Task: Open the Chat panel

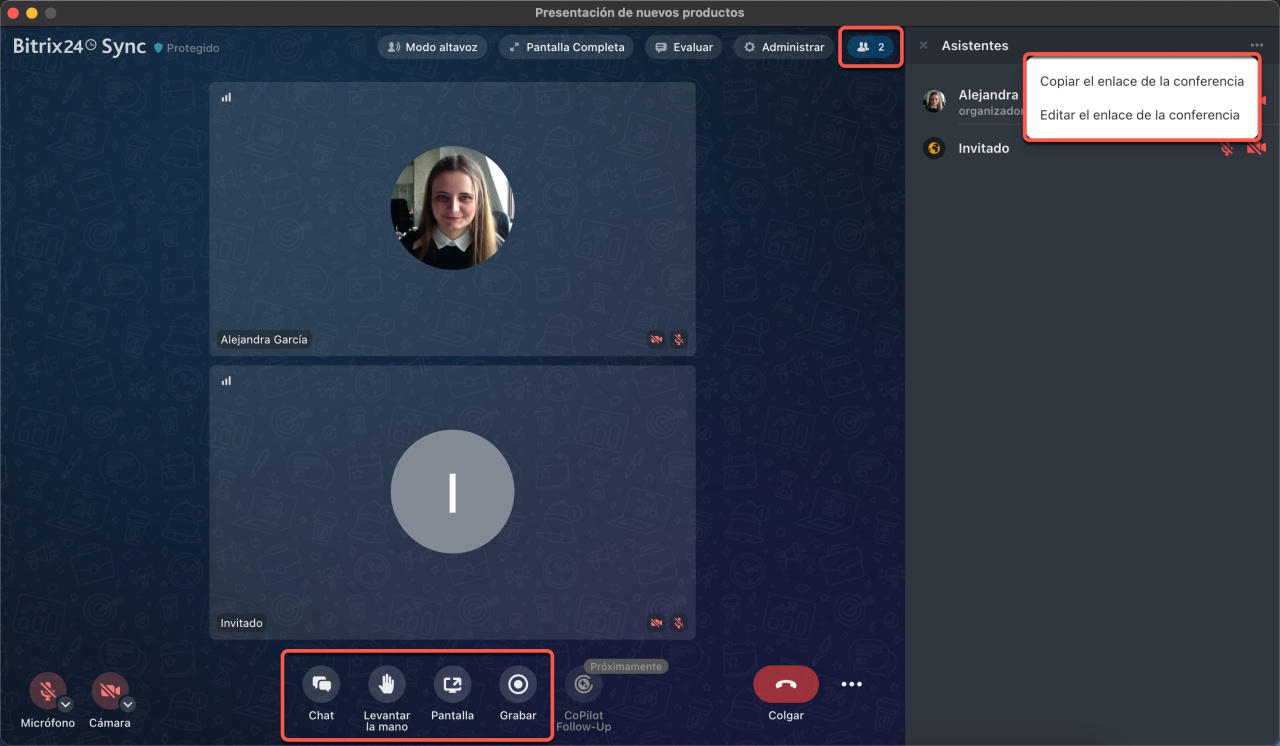Action: pyautogui.click(x=321, y=685)
